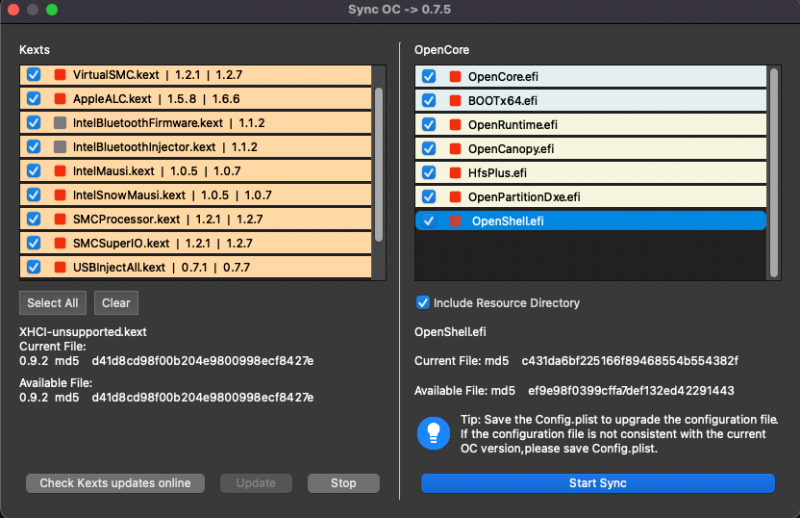The image size is (800, 518).
Task: Toggle IntelBluetoothInjector.kext checkbox
Action: (x=34, y=147)
